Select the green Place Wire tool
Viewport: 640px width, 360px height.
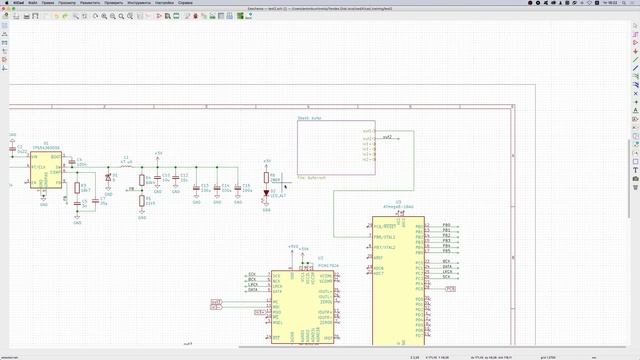pos(636,60)
